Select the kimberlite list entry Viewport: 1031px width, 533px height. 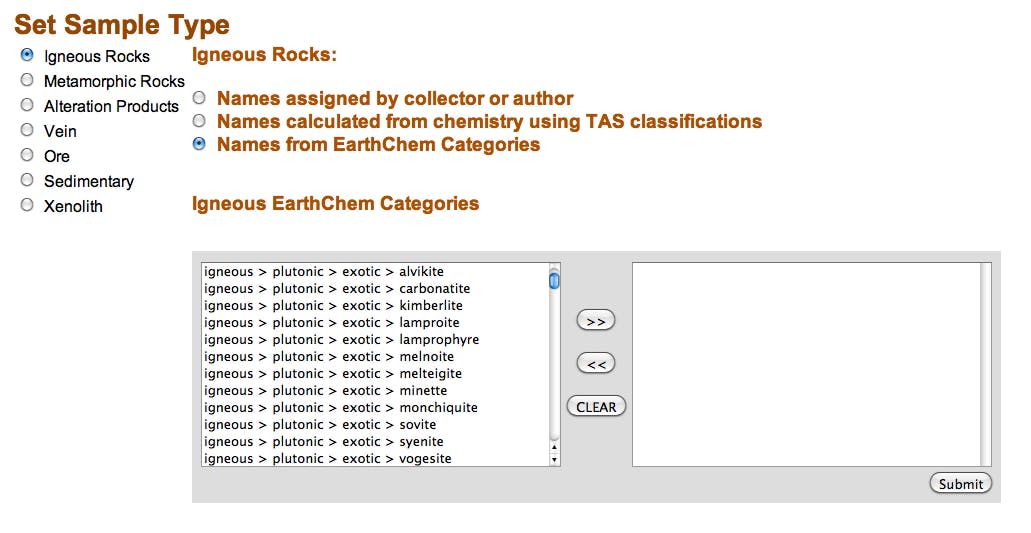(x=375, y=306)
